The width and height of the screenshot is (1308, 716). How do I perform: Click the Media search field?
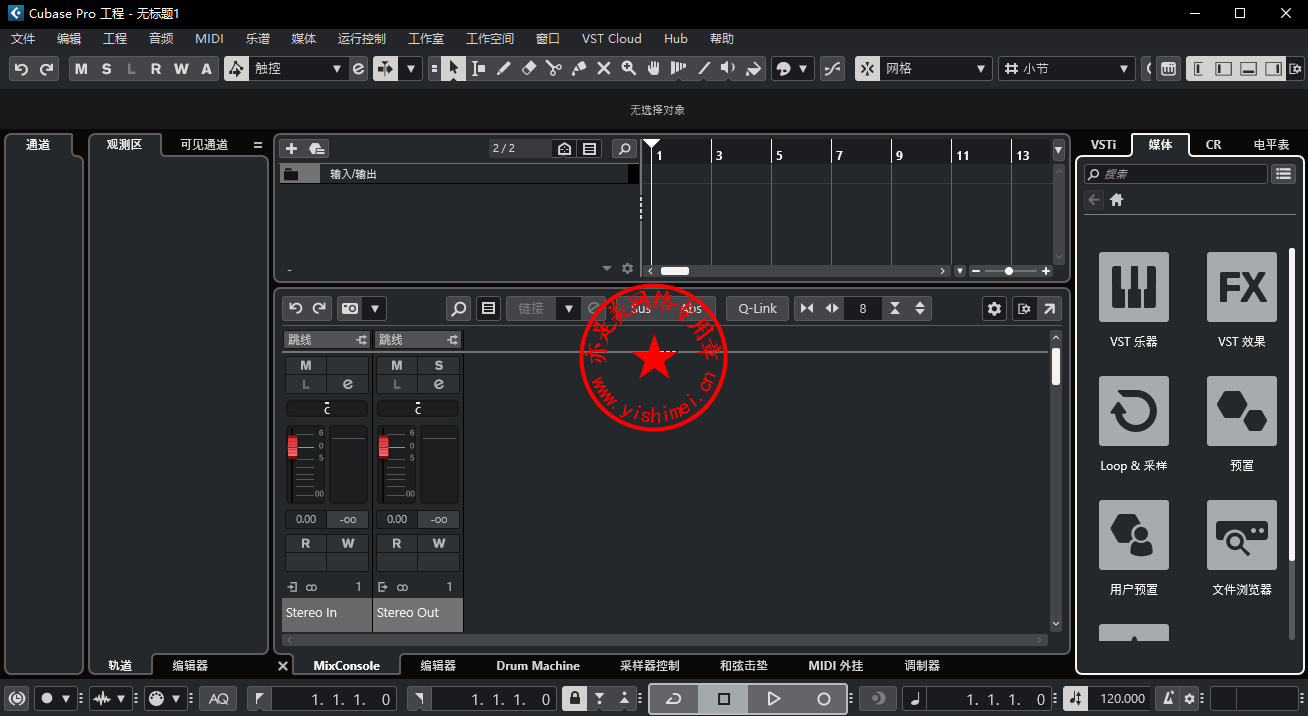coord(1176,174)
